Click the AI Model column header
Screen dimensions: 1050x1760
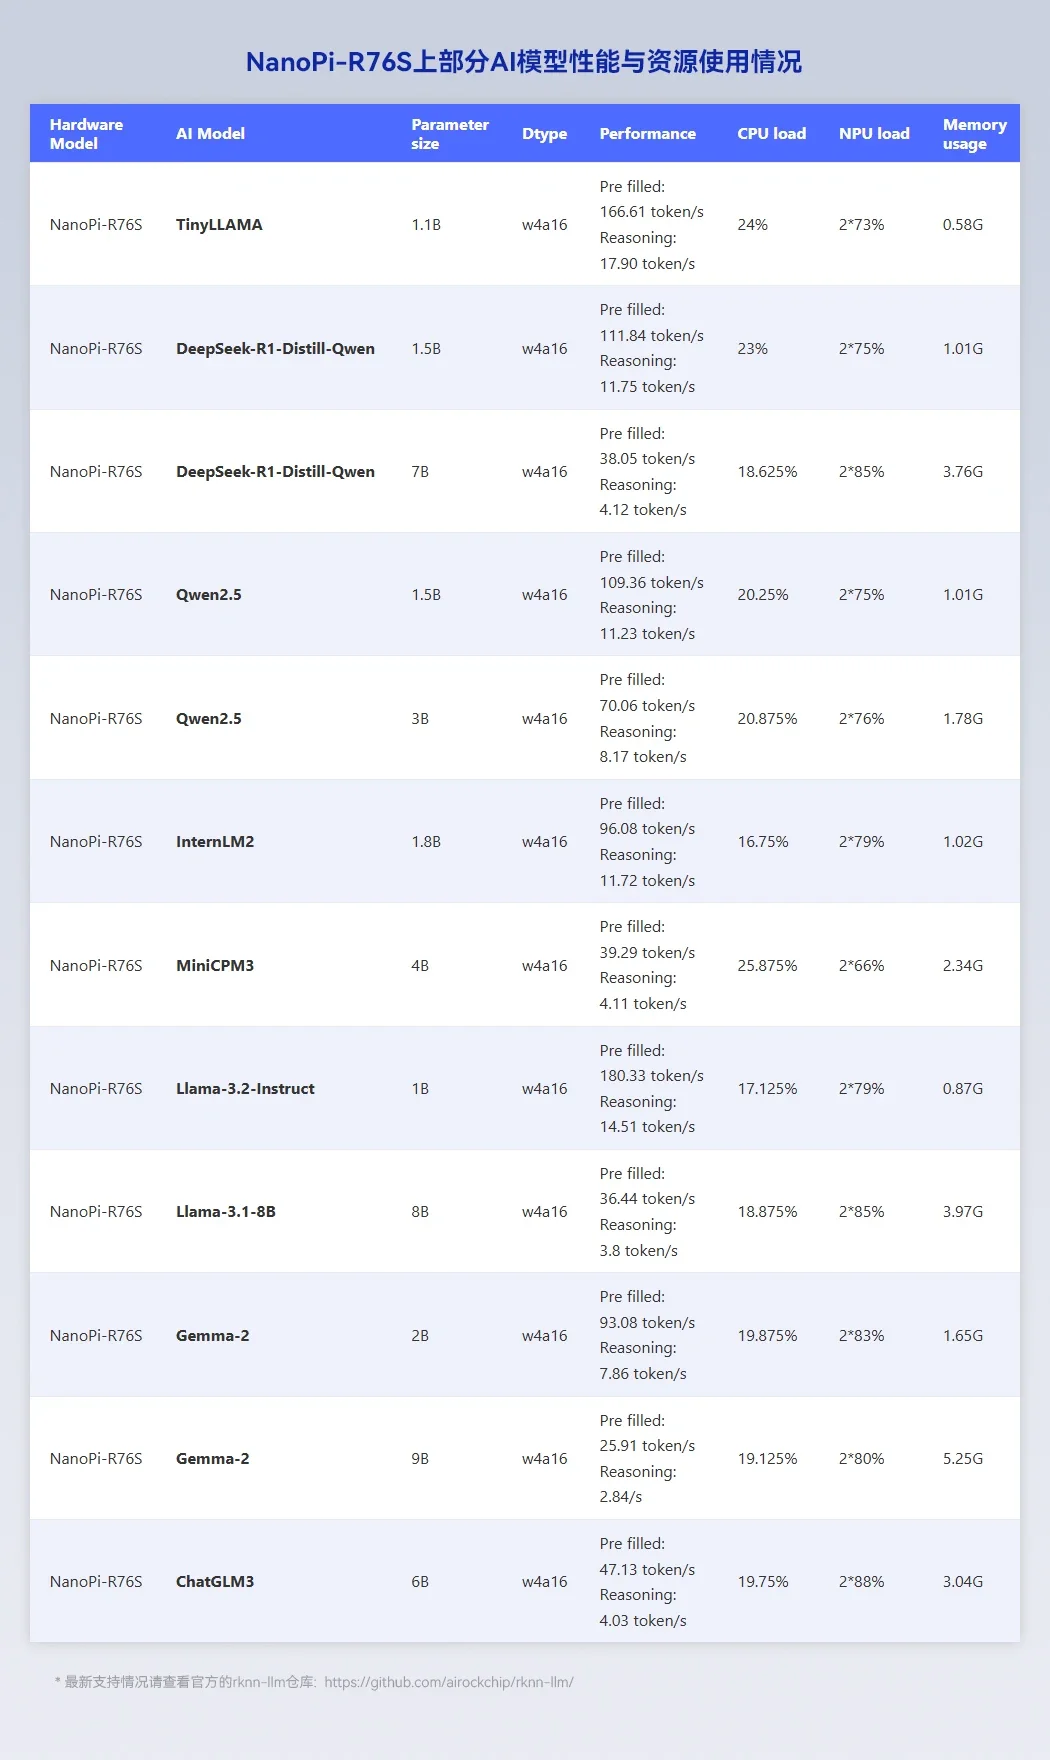click(x=210, y=134)
